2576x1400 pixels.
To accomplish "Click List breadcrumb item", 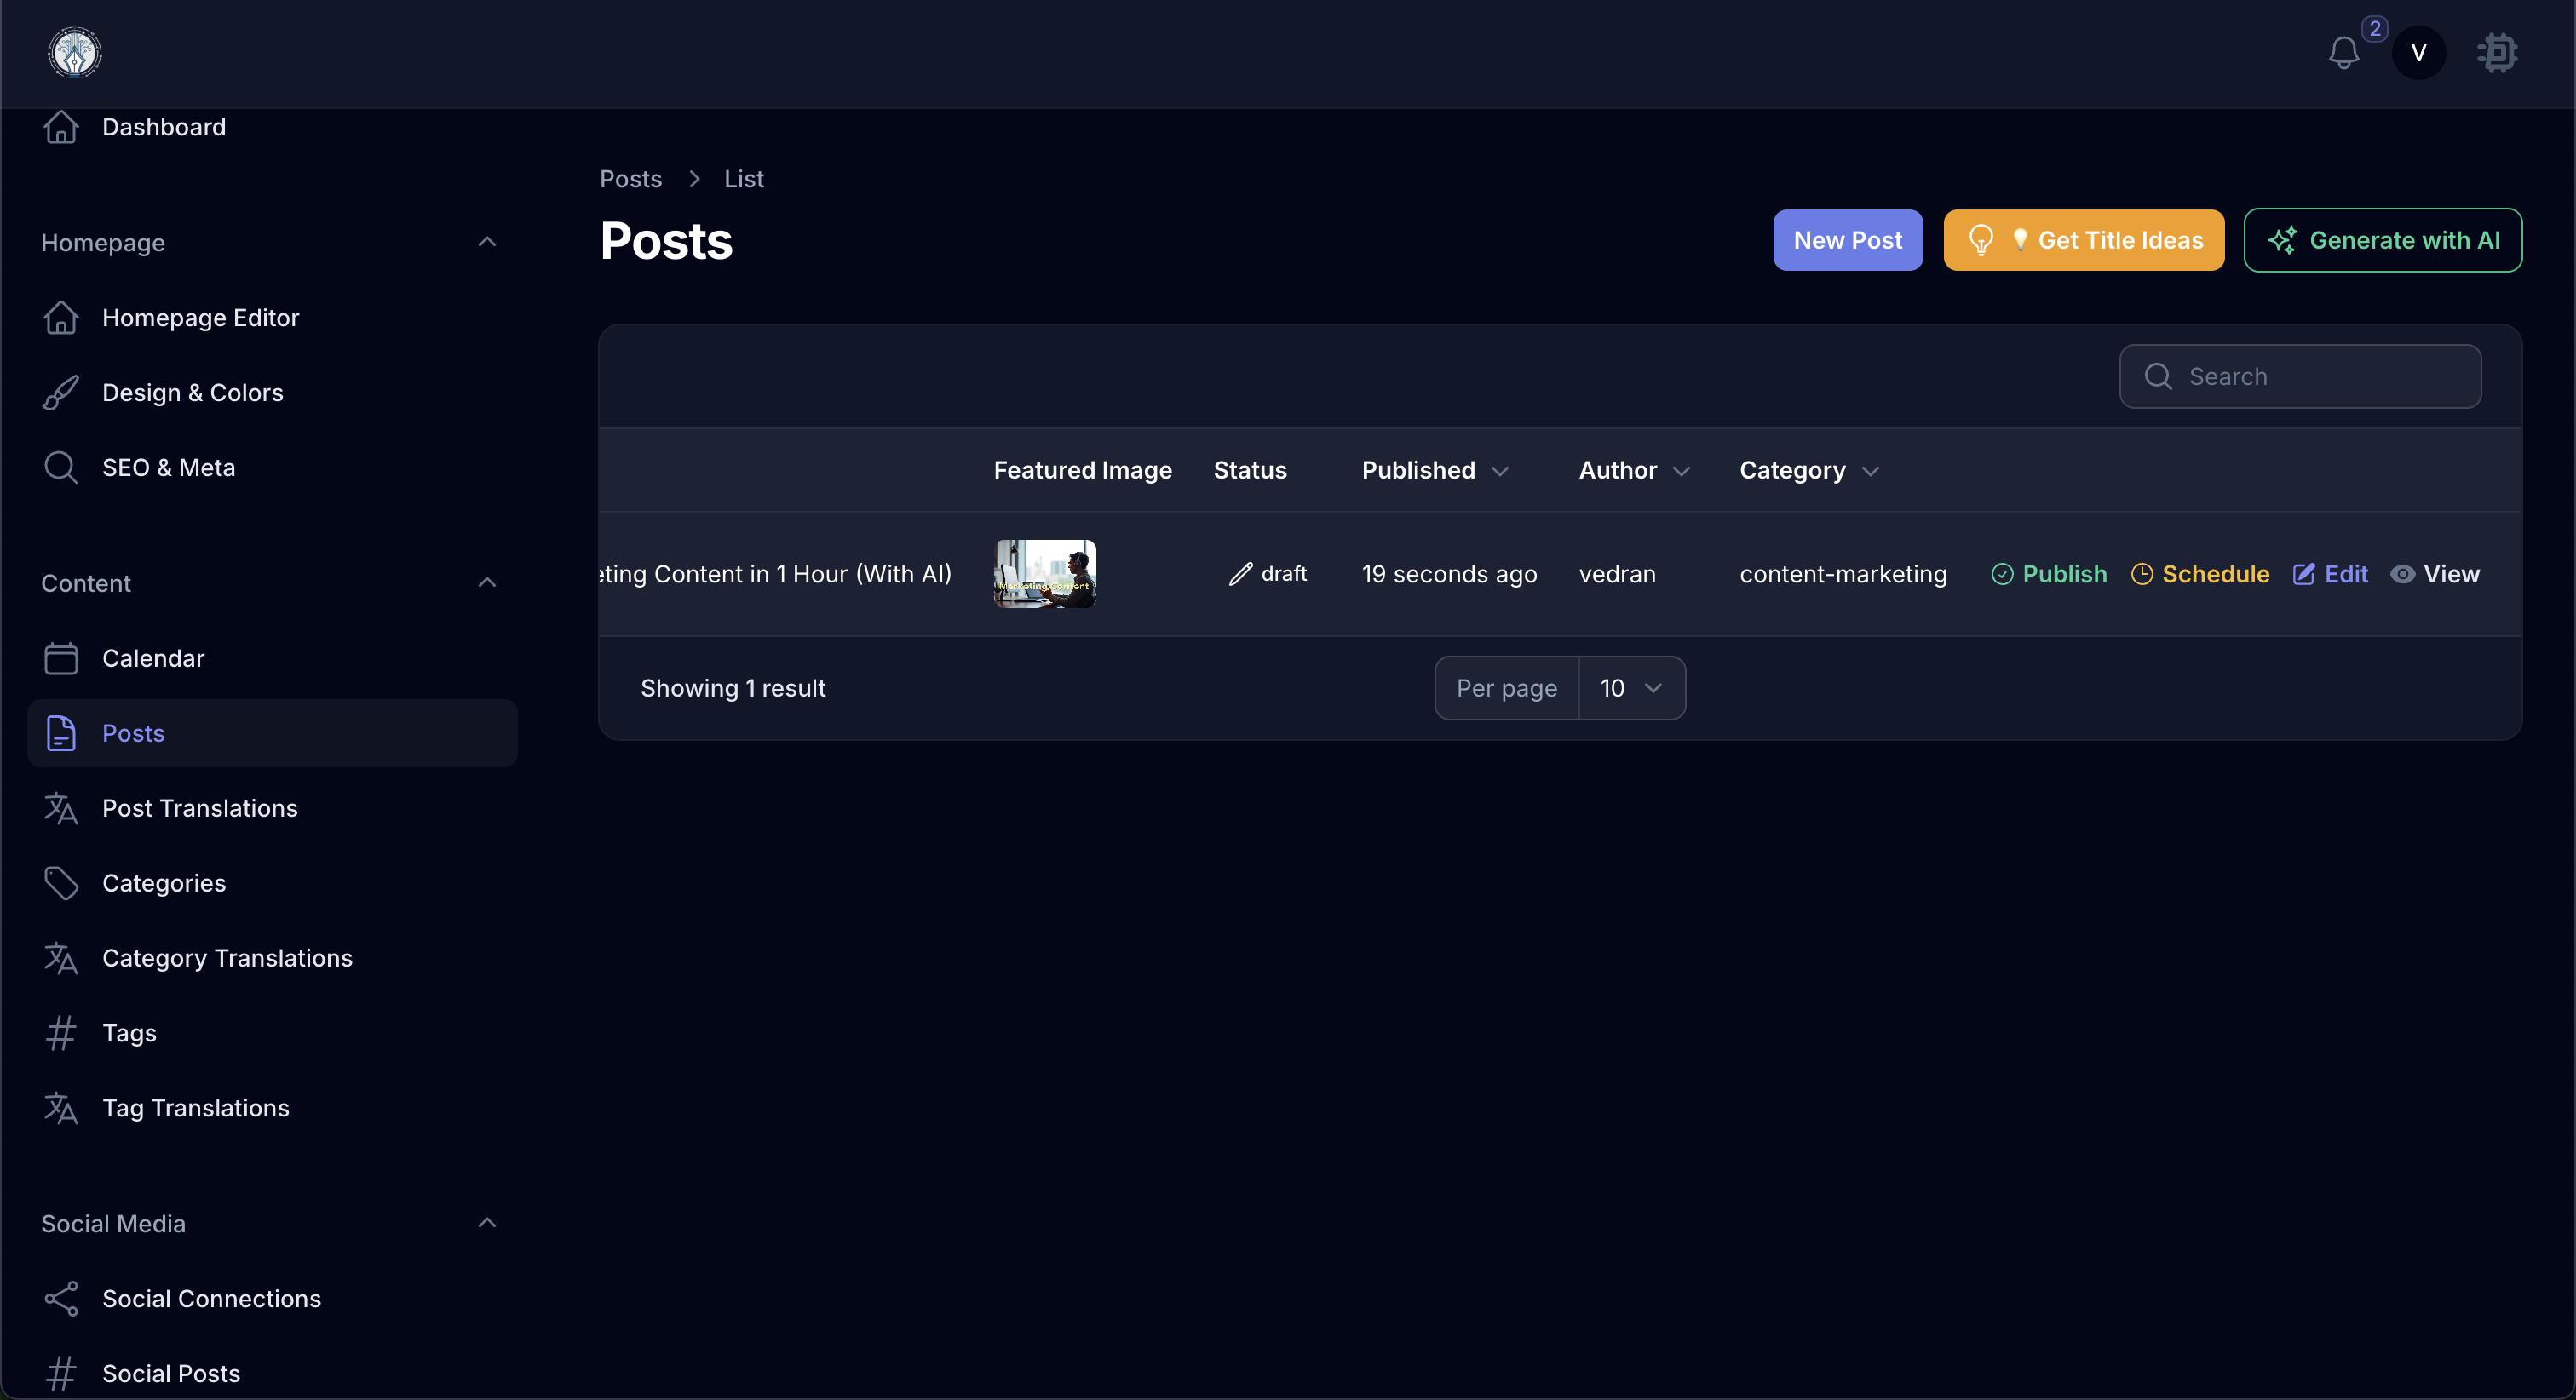I will point(744,179).
